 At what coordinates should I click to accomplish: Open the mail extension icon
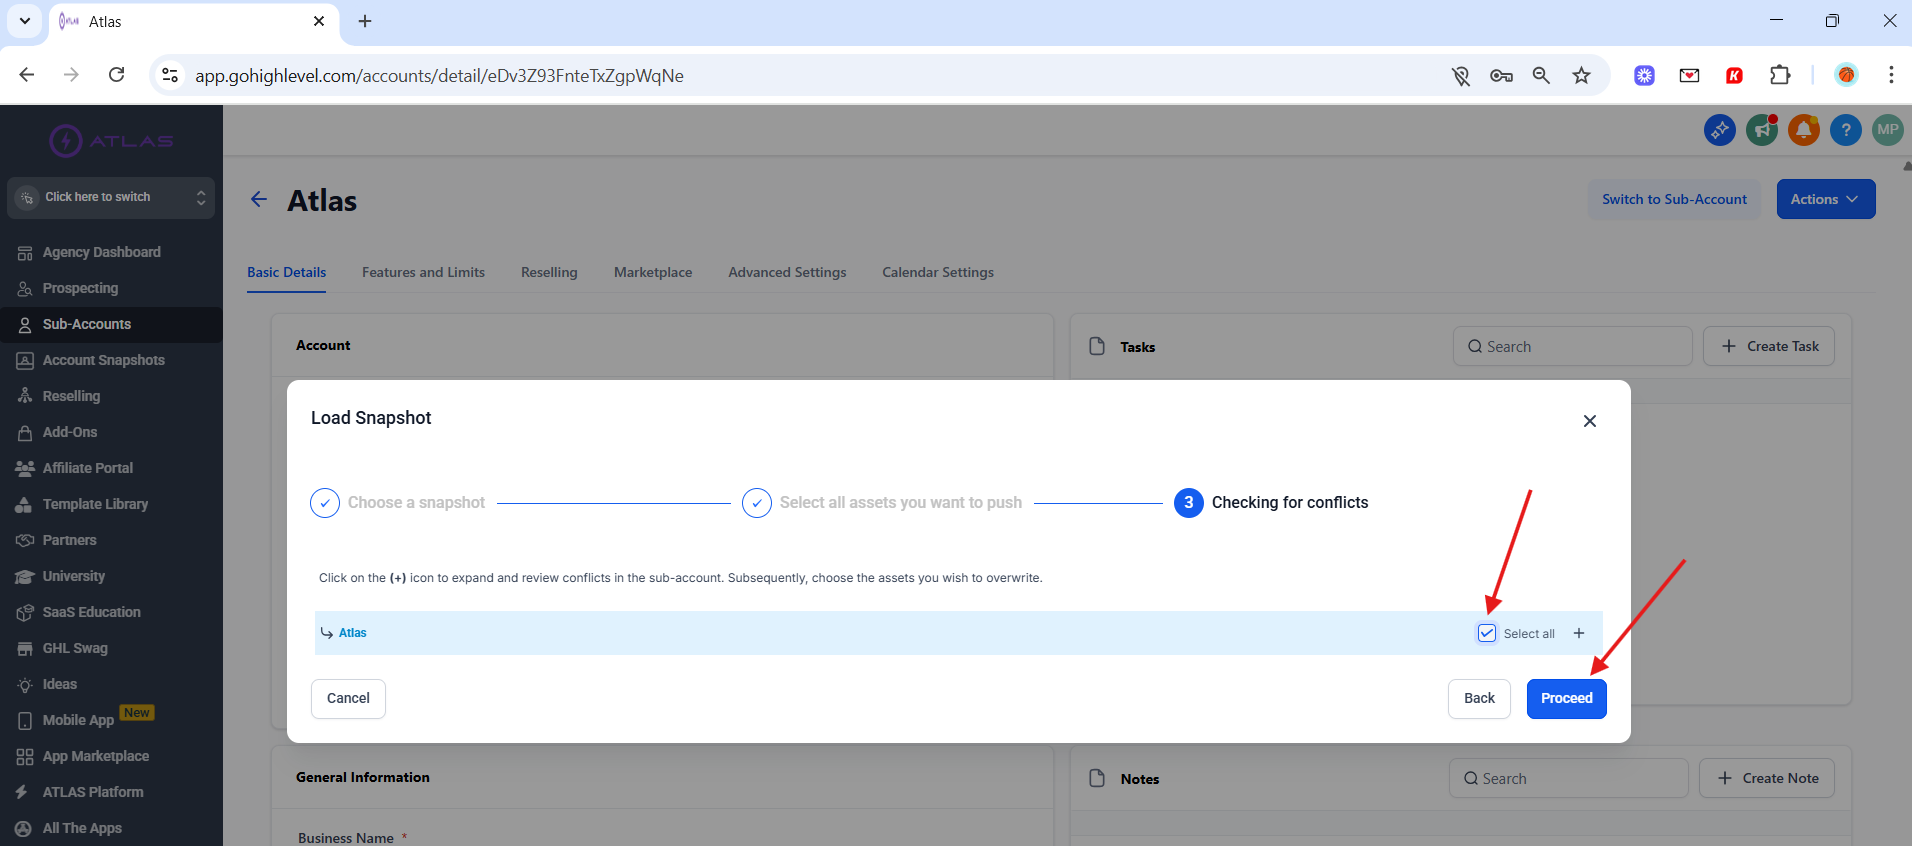click(1690, 75)
